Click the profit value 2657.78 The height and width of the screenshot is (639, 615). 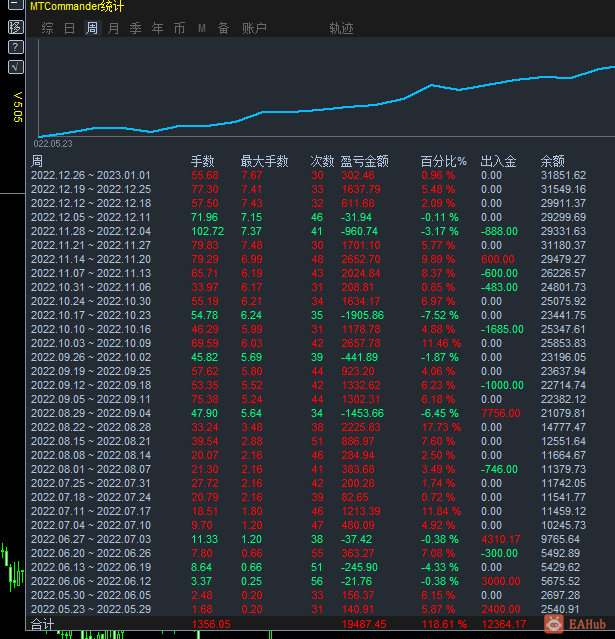(361, 343)
